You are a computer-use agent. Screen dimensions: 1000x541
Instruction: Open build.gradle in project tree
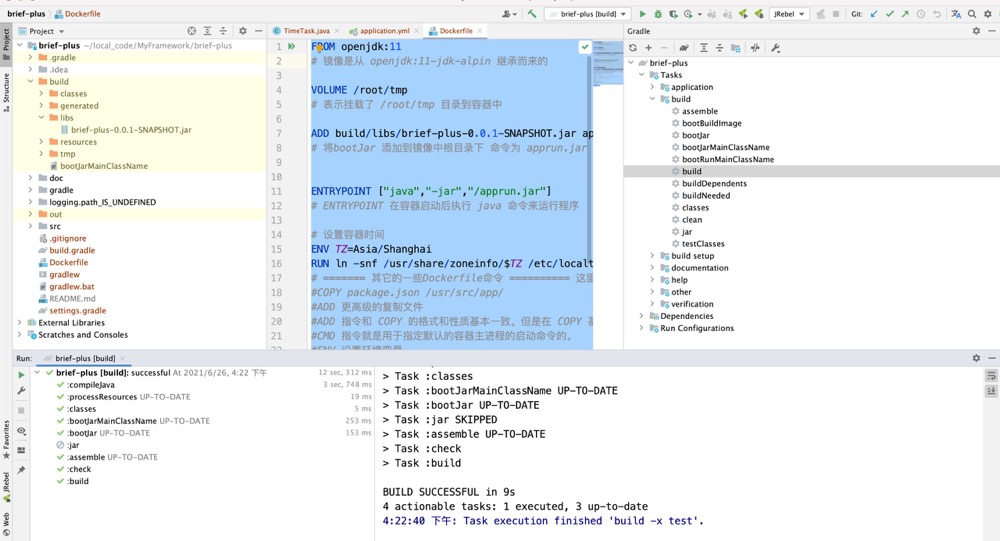72,250
